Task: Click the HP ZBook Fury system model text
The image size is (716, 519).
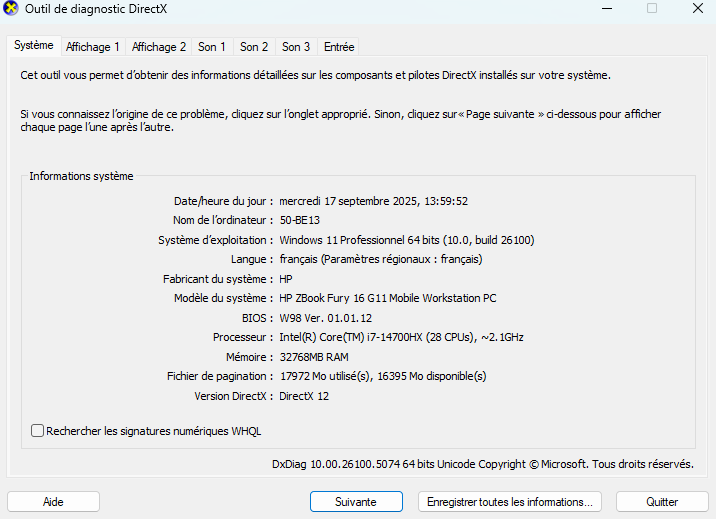Action: point(387,298)
